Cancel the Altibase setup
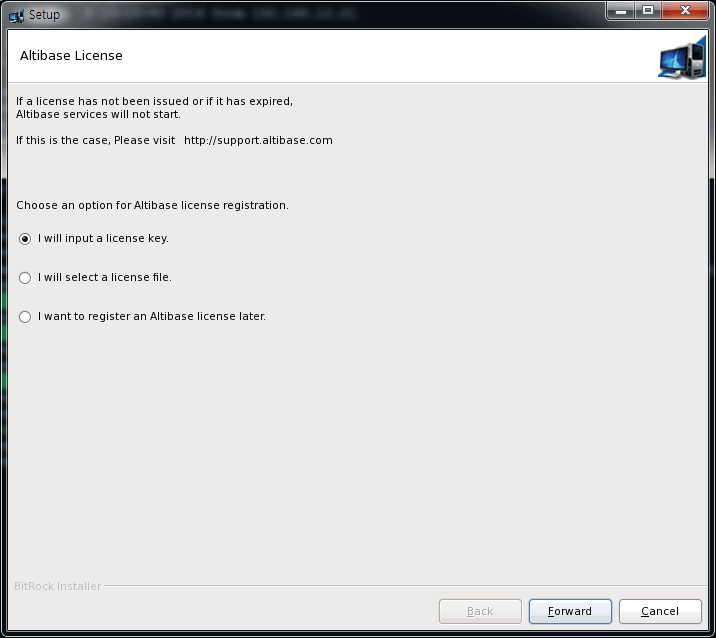The height and width of the screenshot is (638, 716). coord(660,611)
